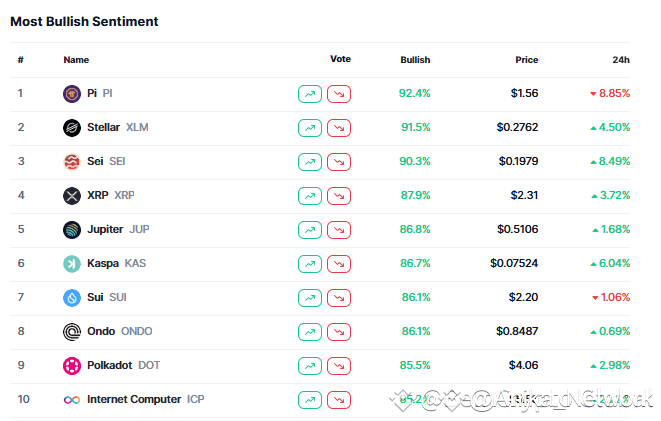This screenshot has height=421, width=661.
Task: Vote bearish on Internet Computer
Action: [x=340, y=400]
